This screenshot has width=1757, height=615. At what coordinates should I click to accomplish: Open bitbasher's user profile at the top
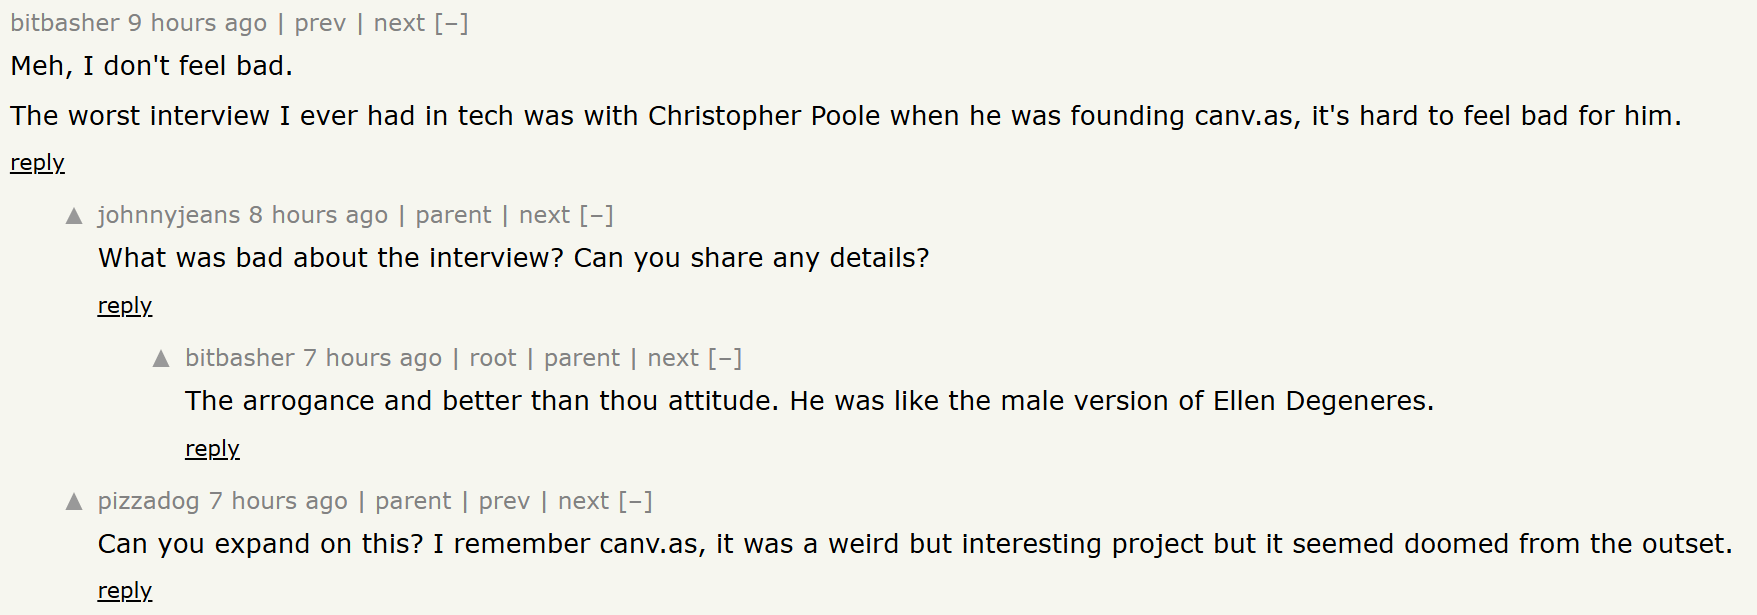[x=65, y=23]
